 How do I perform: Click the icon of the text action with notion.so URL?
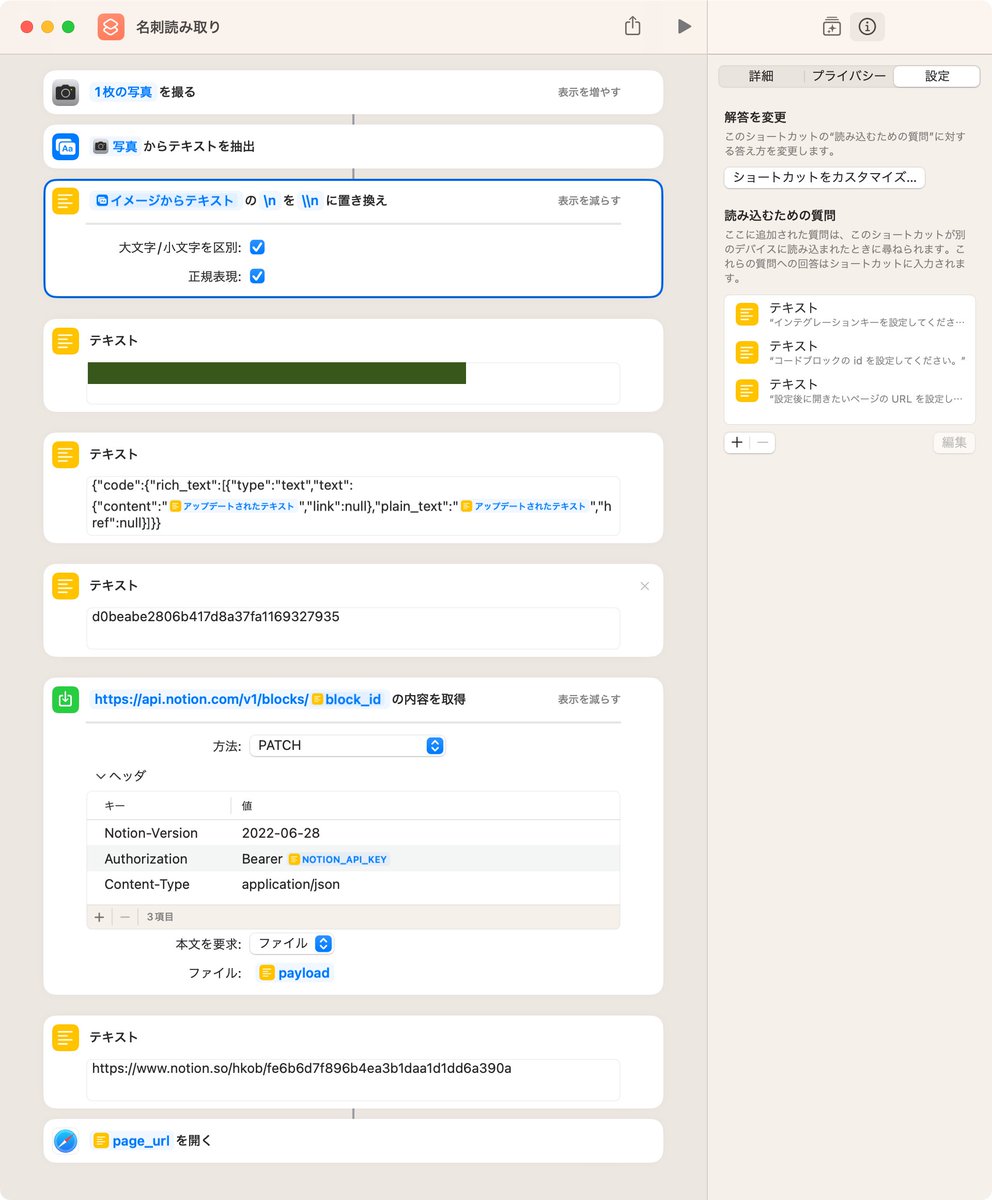(x=66, y=1038)
